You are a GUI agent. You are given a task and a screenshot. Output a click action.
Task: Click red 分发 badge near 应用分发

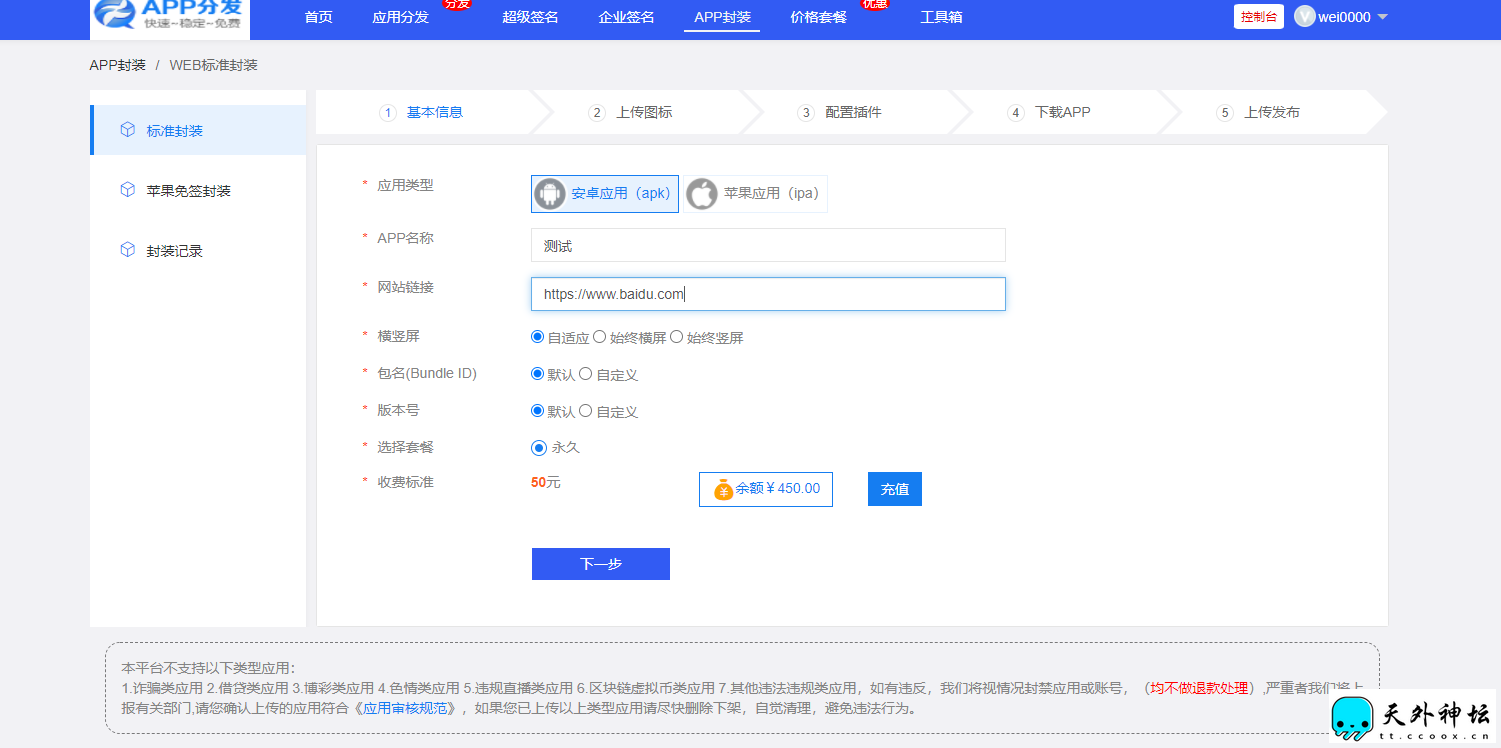(457, 3)
